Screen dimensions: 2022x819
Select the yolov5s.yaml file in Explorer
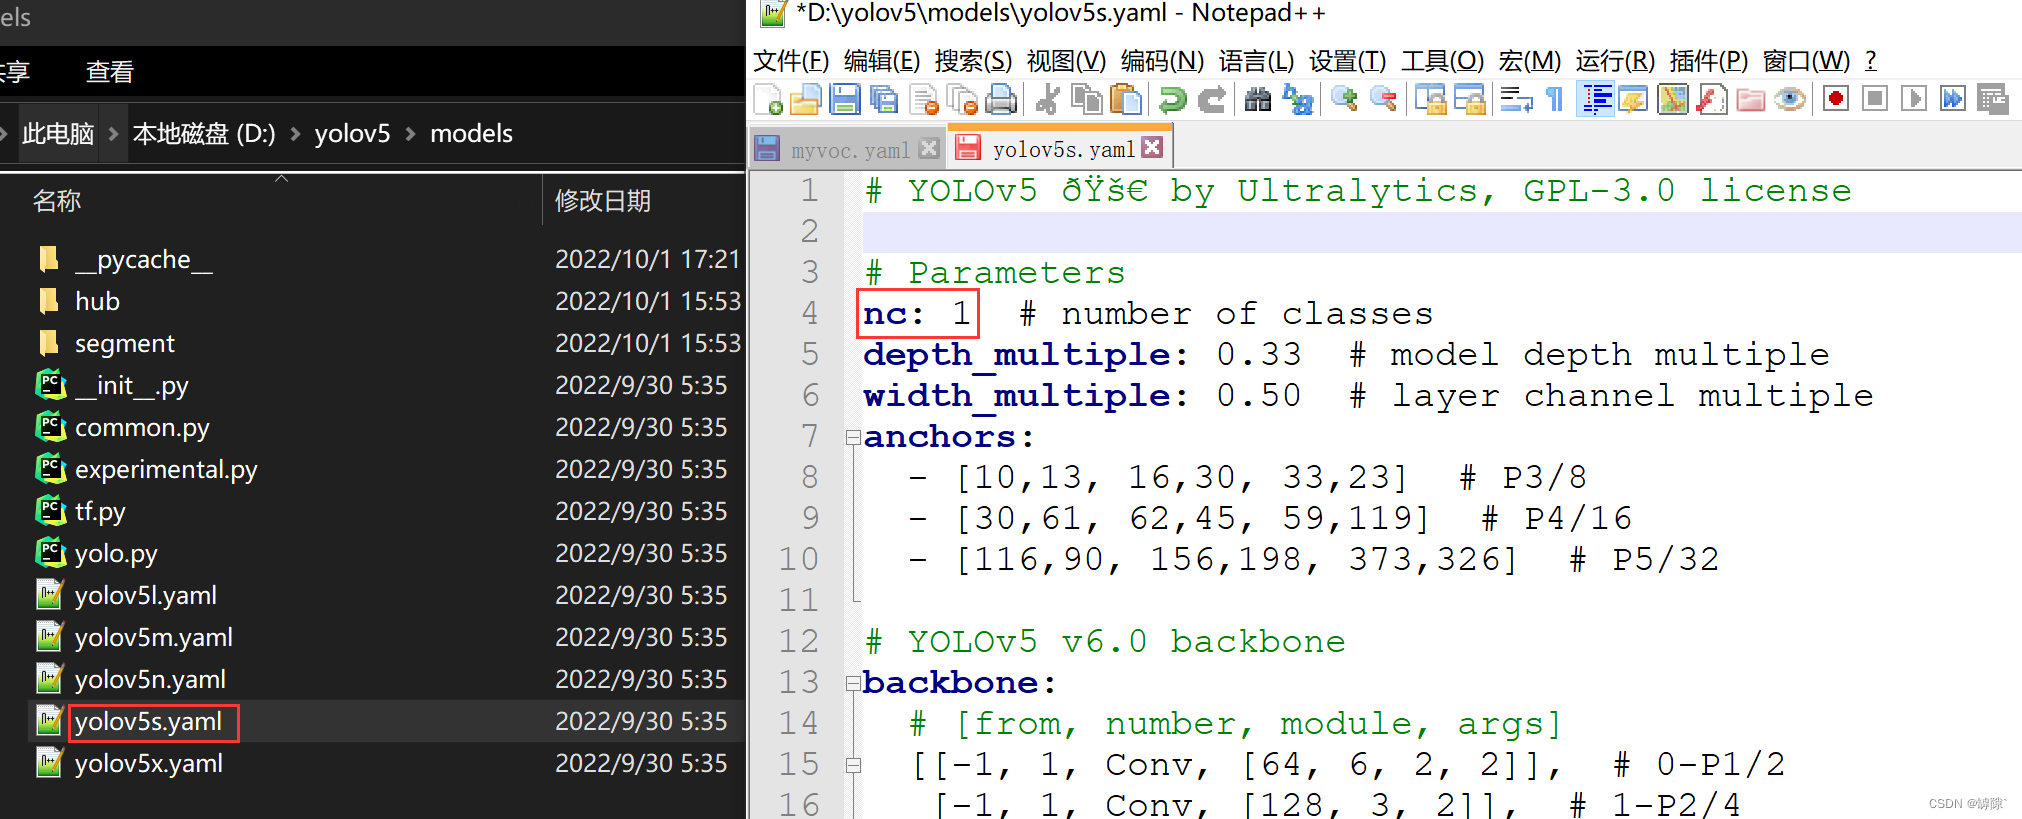click(x=148, y=721)
